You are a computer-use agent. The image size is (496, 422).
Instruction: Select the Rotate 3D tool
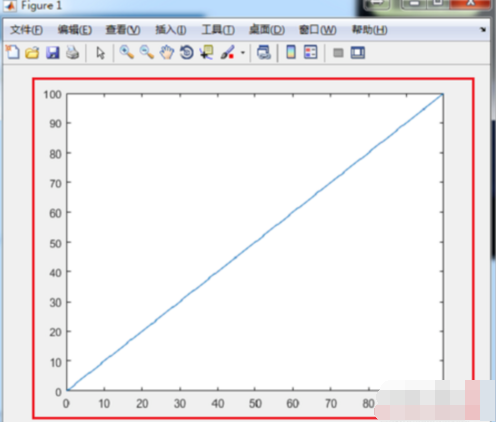coord(187,53)
